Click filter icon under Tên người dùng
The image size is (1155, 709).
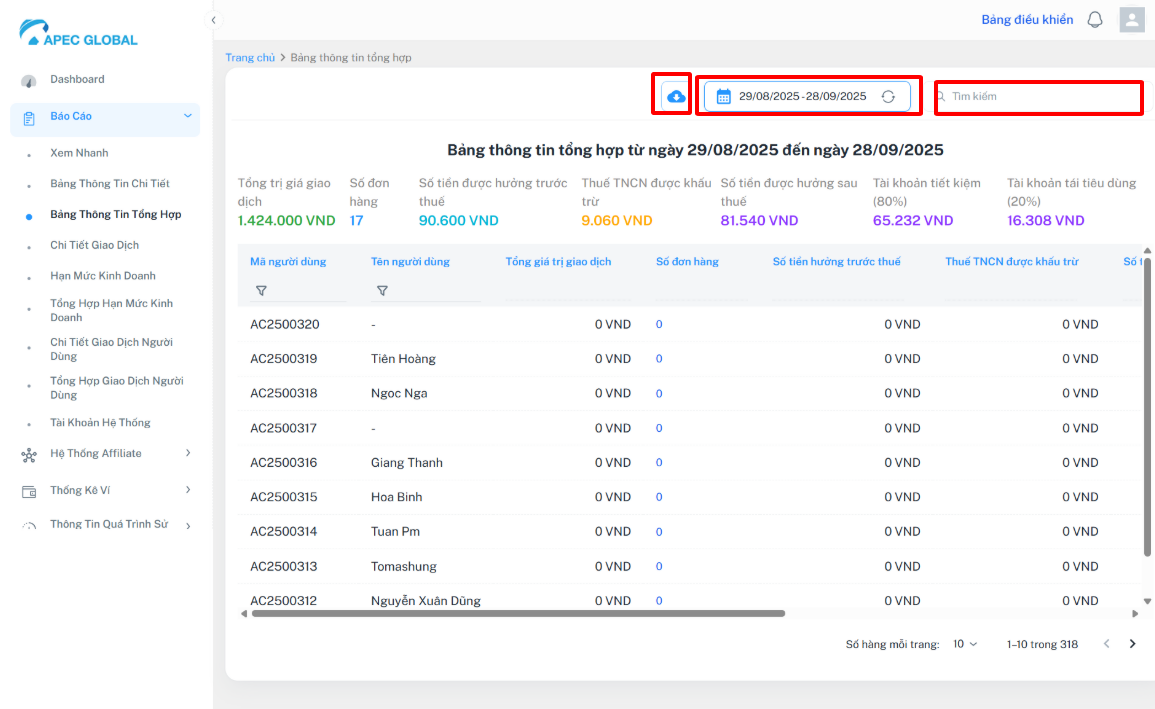pyautogui.click(x=382, y=291)
